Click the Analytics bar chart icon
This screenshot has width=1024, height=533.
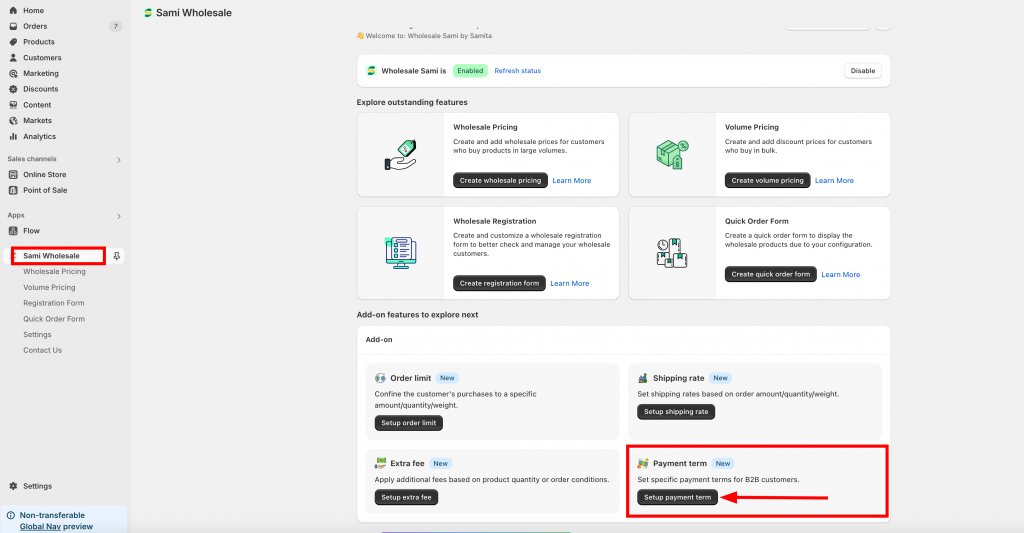click(13, 137)
